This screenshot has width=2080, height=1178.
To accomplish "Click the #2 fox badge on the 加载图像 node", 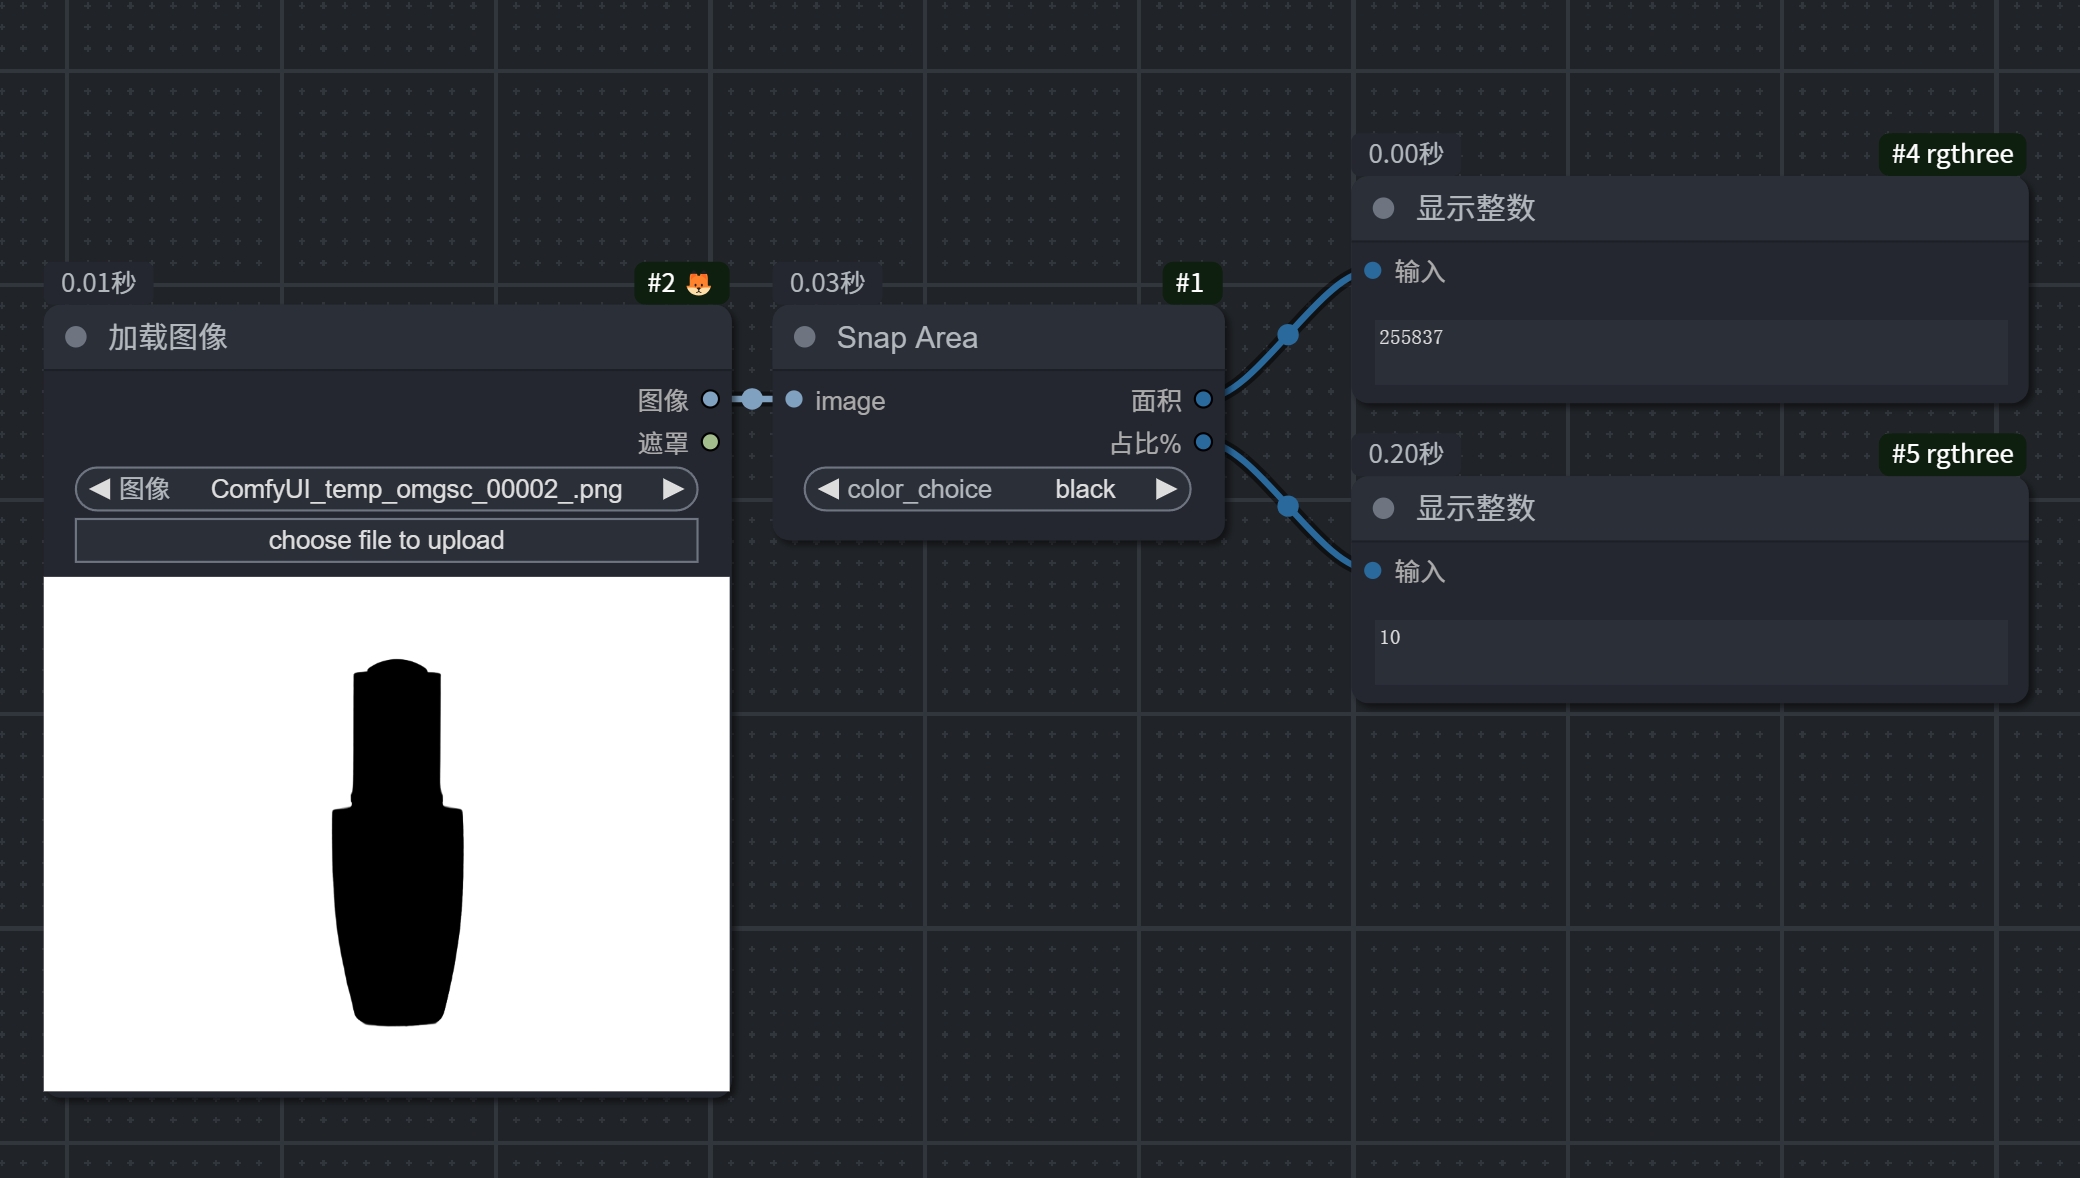I will [681, 283].
